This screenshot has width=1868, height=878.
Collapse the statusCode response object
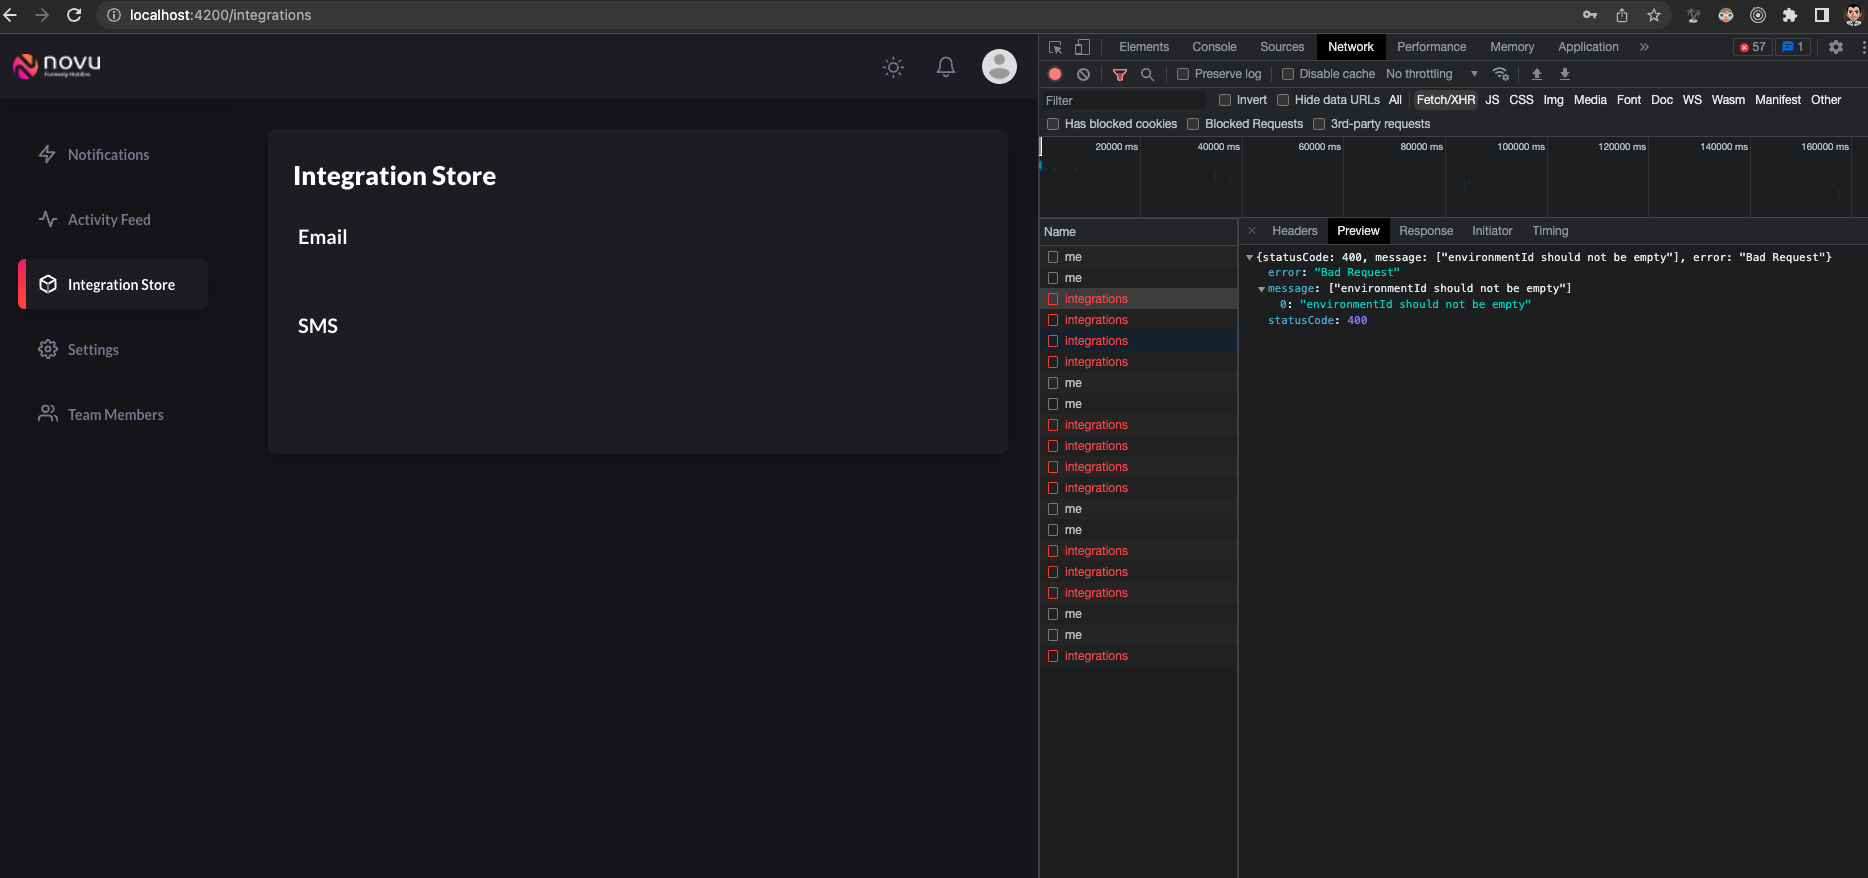point(1249,258)
